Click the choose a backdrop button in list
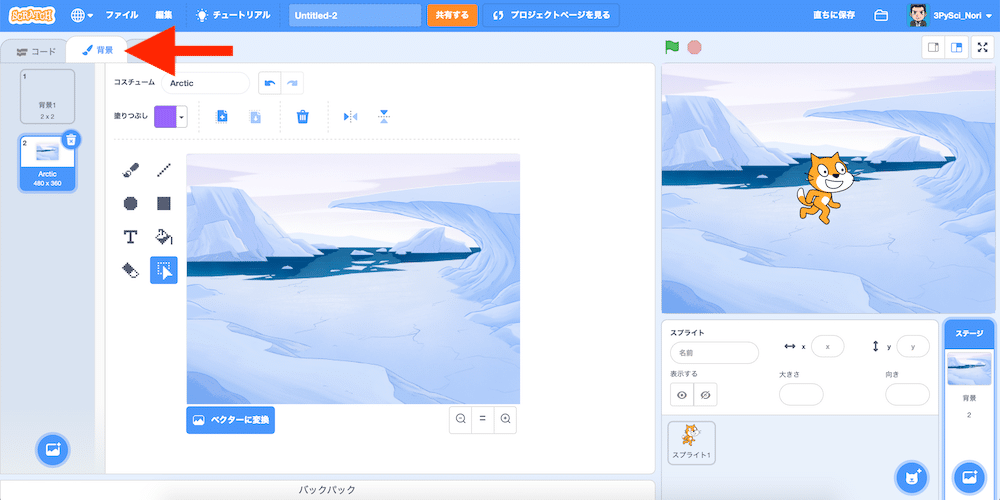 (x=53, y=450)
